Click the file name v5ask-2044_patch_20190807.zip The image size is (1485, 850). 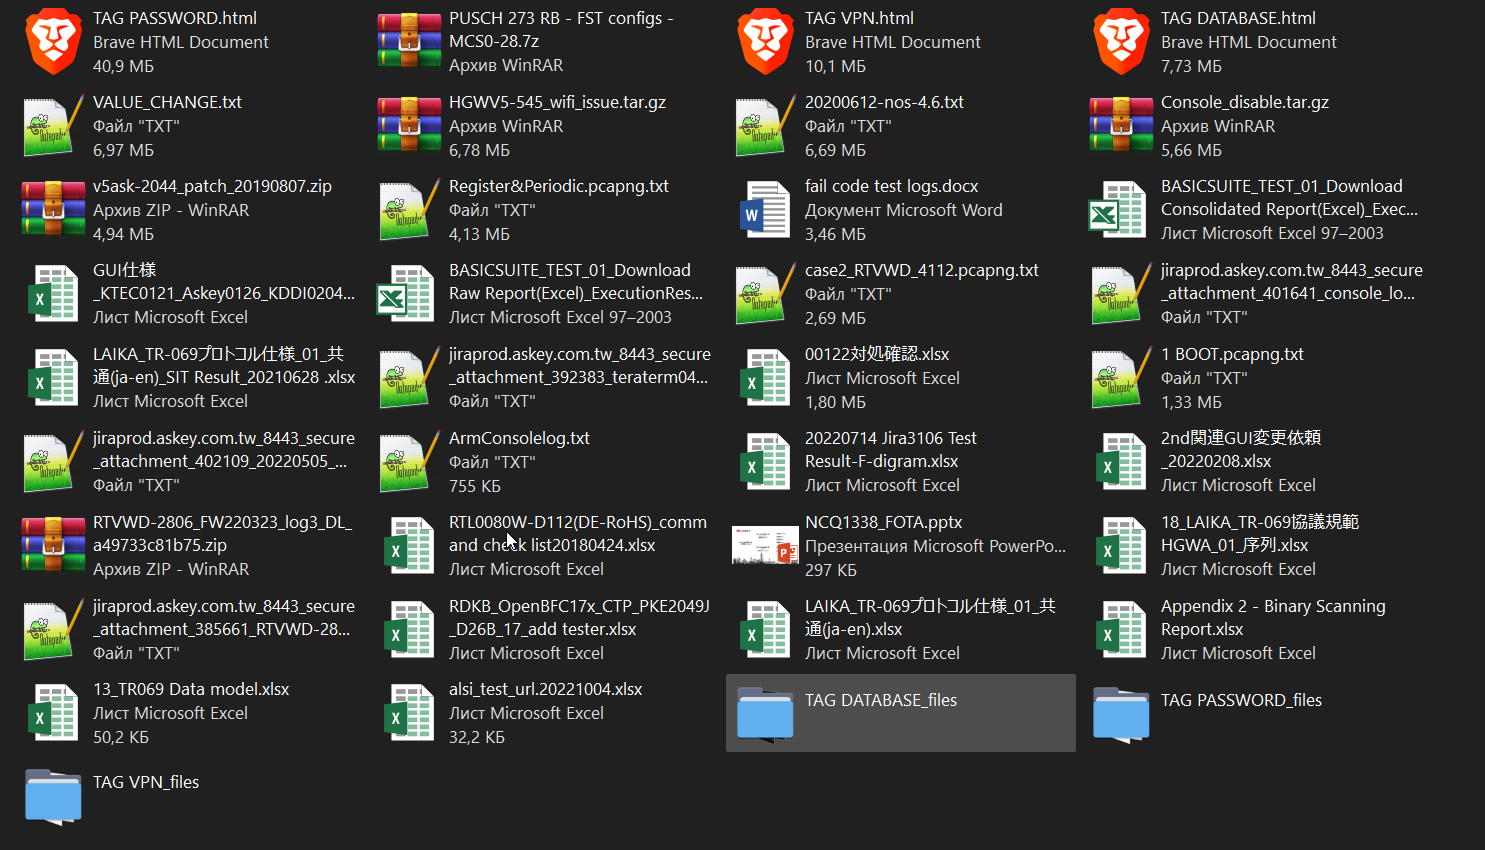coord(212,186)
